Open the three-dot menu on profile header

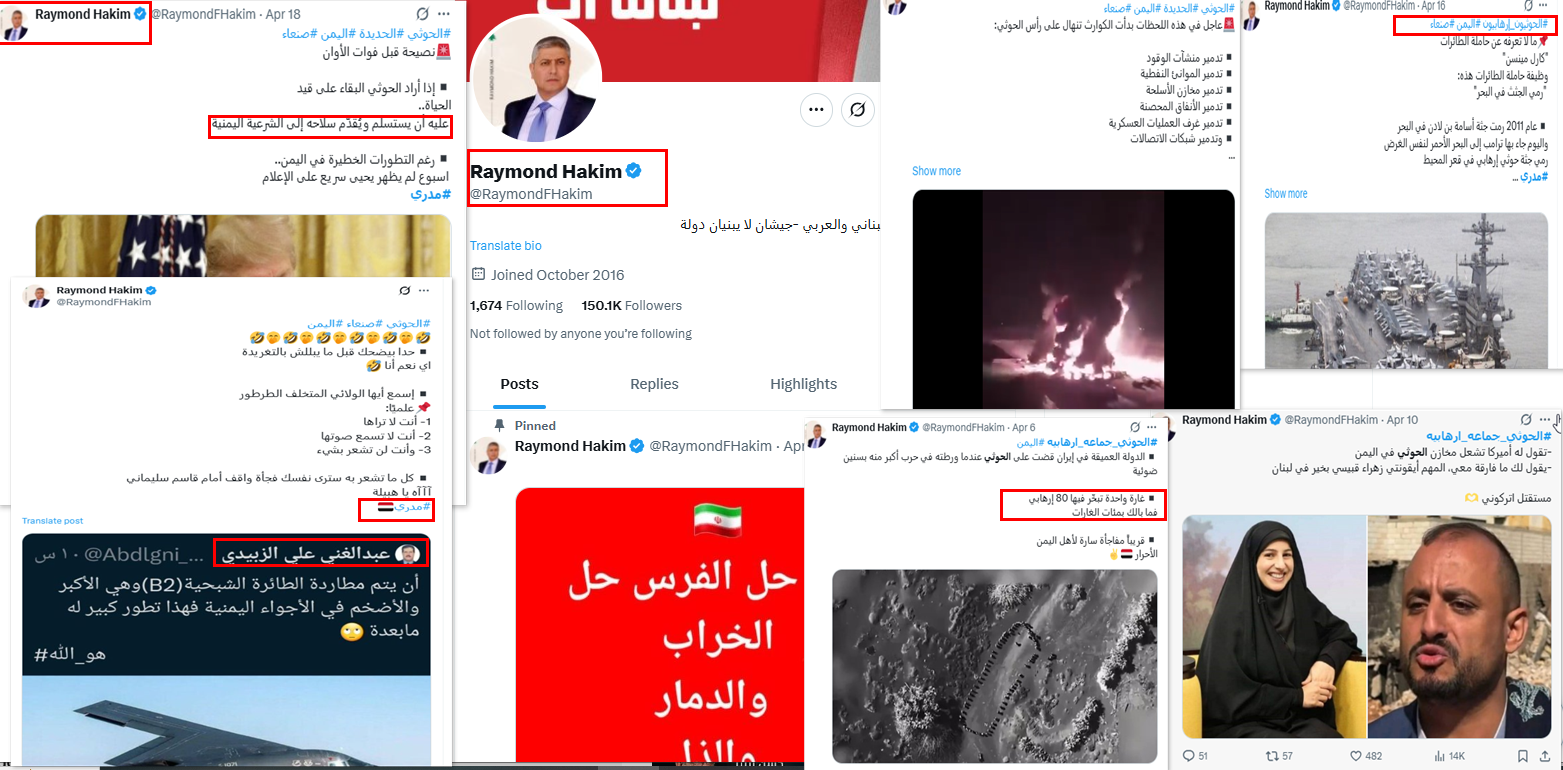point(816,108)
